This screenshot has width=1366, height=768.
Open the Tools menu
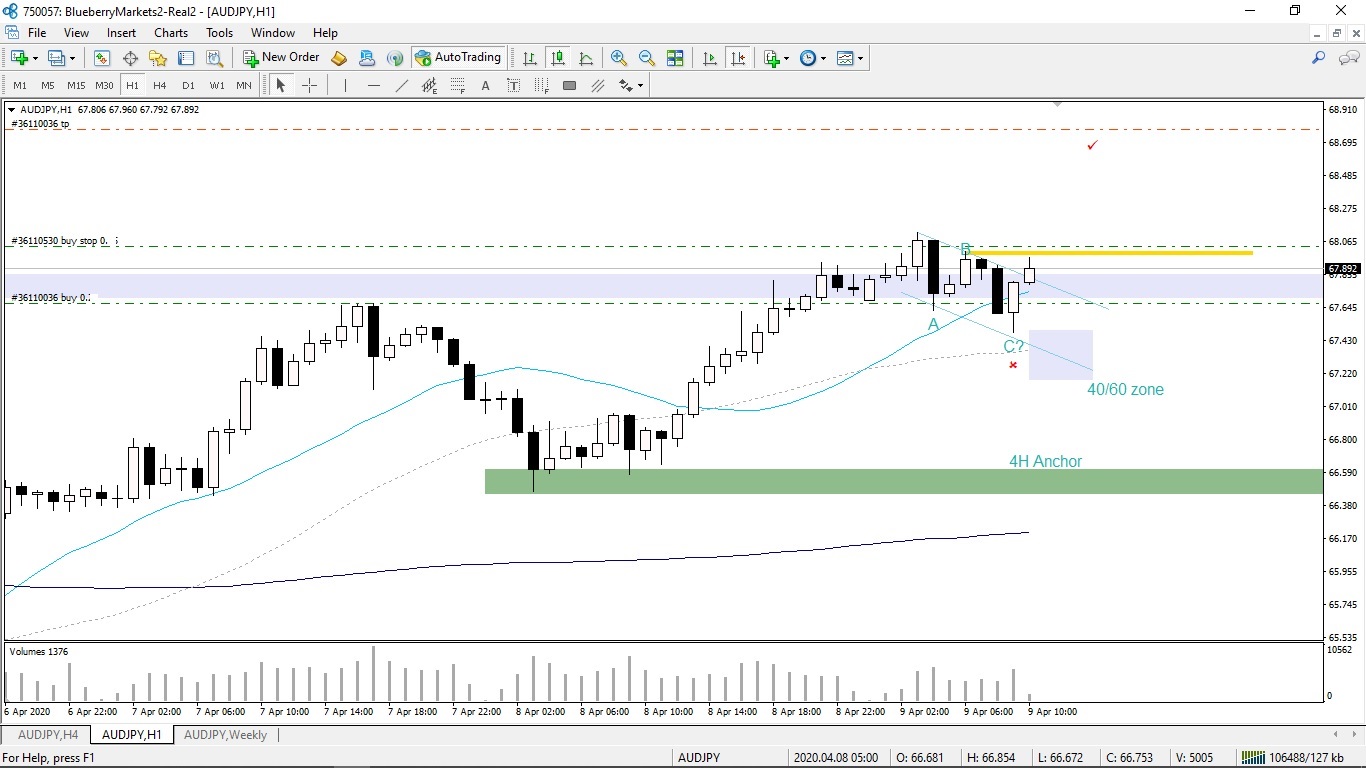(220, 33)
